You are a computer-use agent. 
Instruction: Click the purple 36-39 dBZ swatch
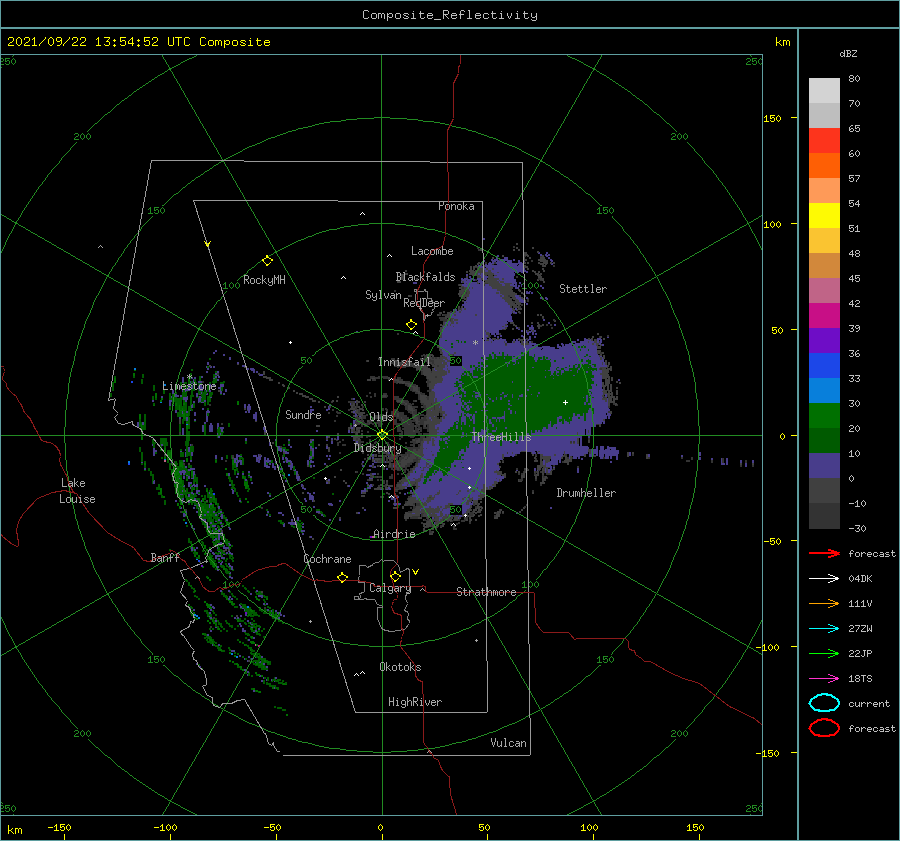click(824, 341)
